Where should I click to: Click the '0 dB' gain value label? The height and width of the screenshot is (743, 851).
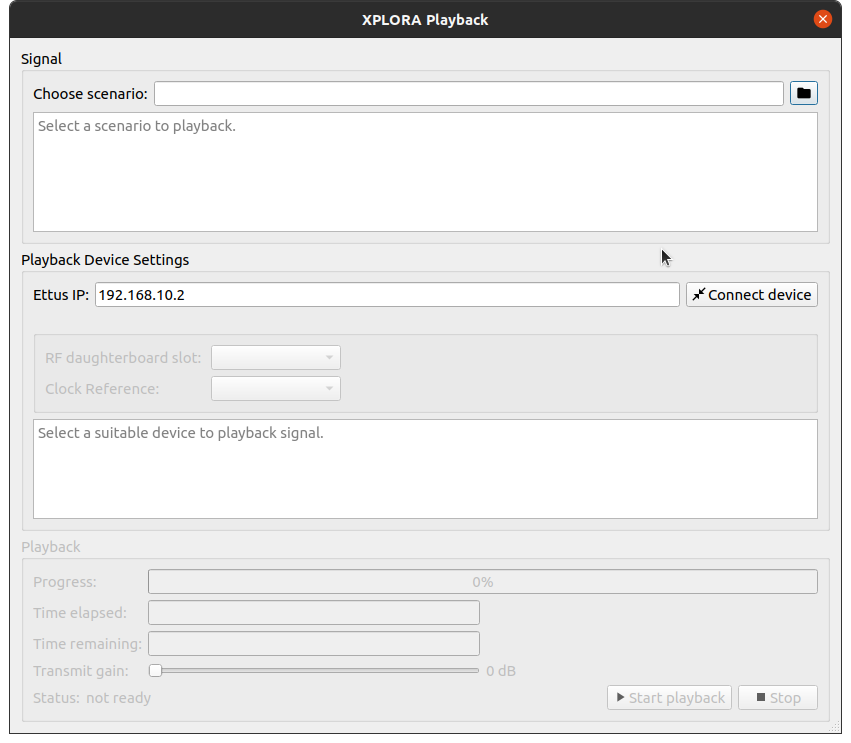(x=501, y=671)
